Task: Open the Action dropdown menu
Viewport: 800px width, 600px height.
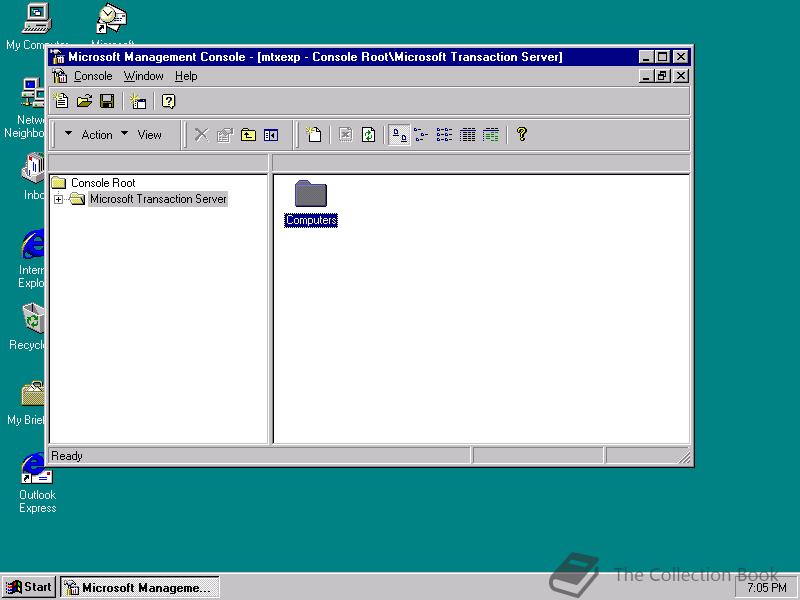Action: [x=88, y=135]
